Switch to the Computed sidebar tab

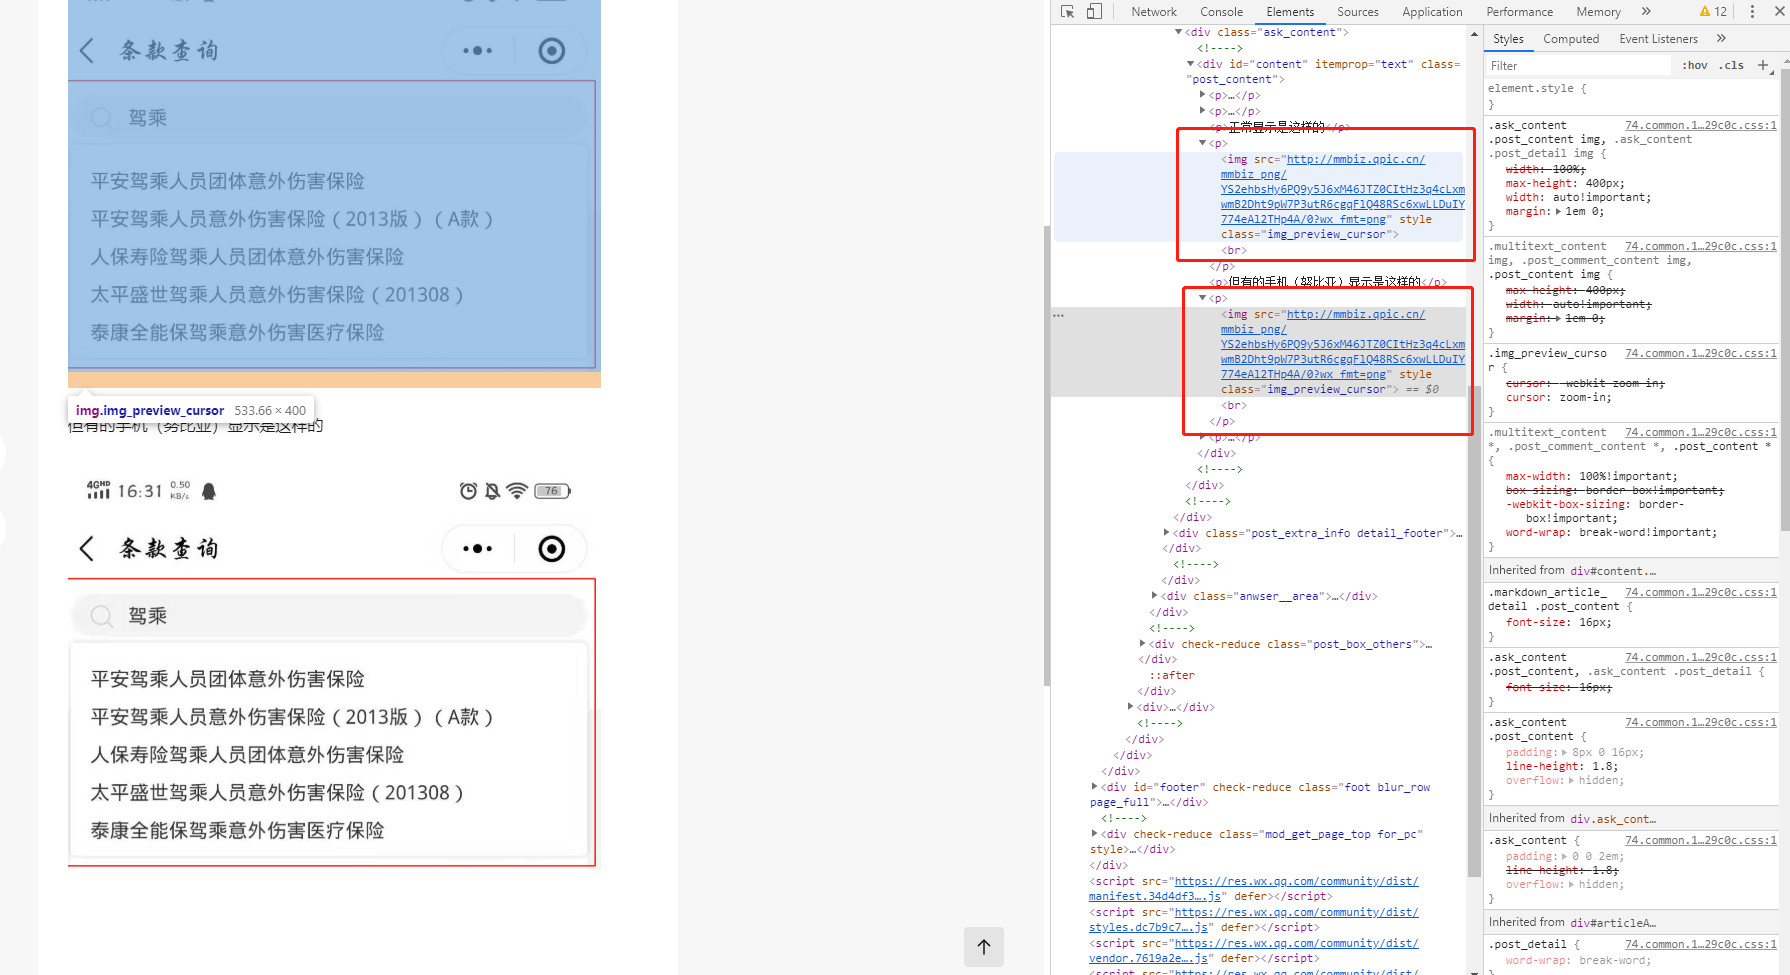click(x=1571, y=39)
